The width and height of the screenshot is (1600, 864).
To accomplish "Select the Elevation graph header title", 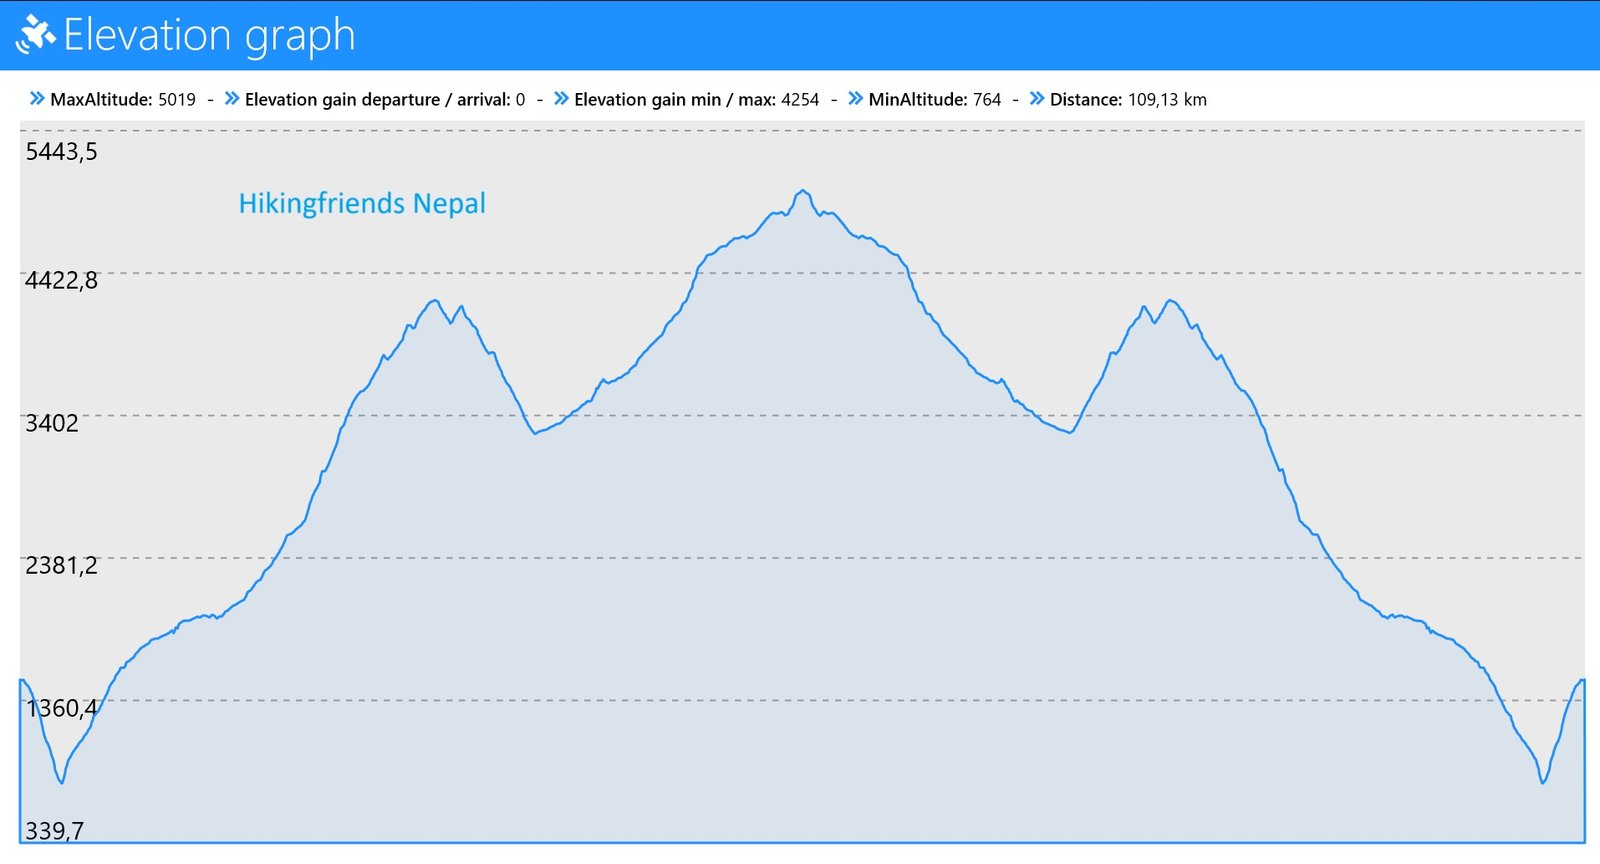I will tap(209, 35).
